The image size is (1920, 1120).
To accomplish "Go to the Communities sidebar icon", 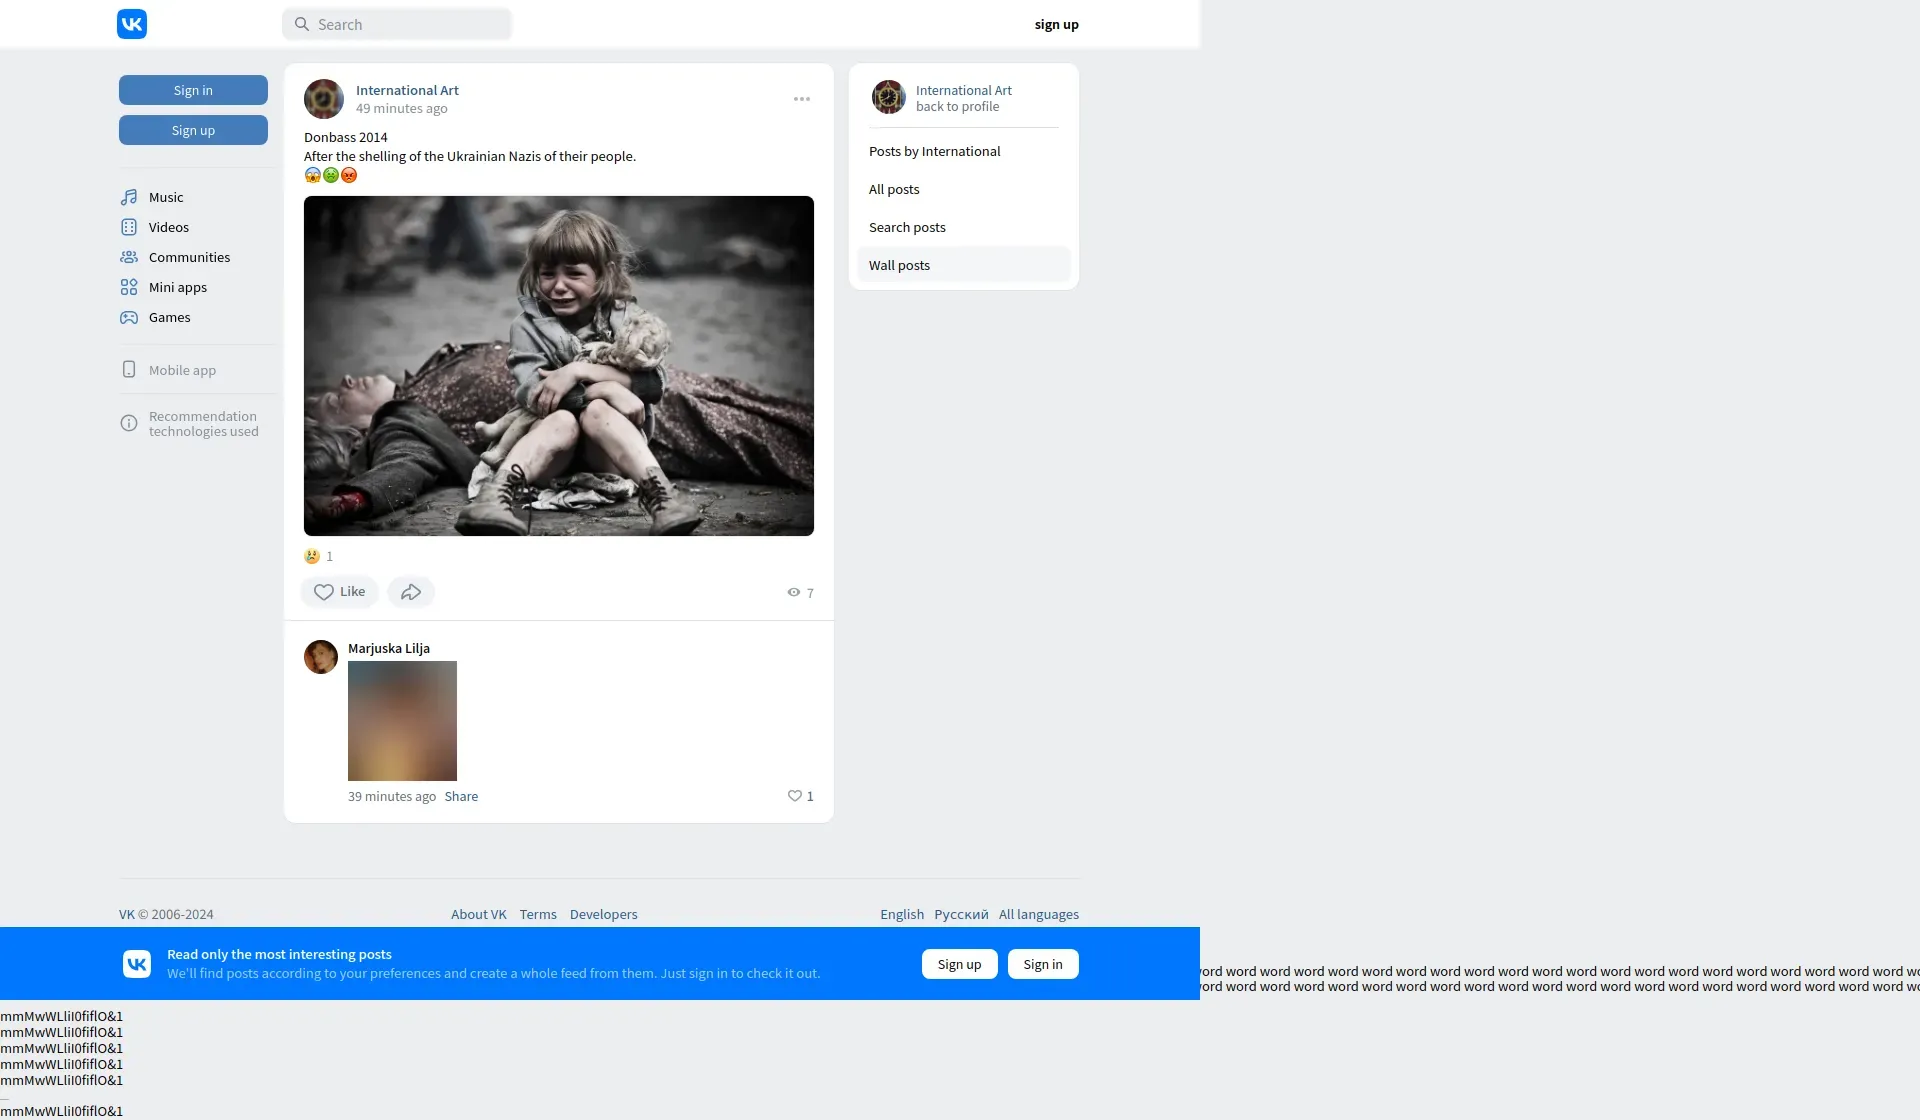I will pos(129,257).
